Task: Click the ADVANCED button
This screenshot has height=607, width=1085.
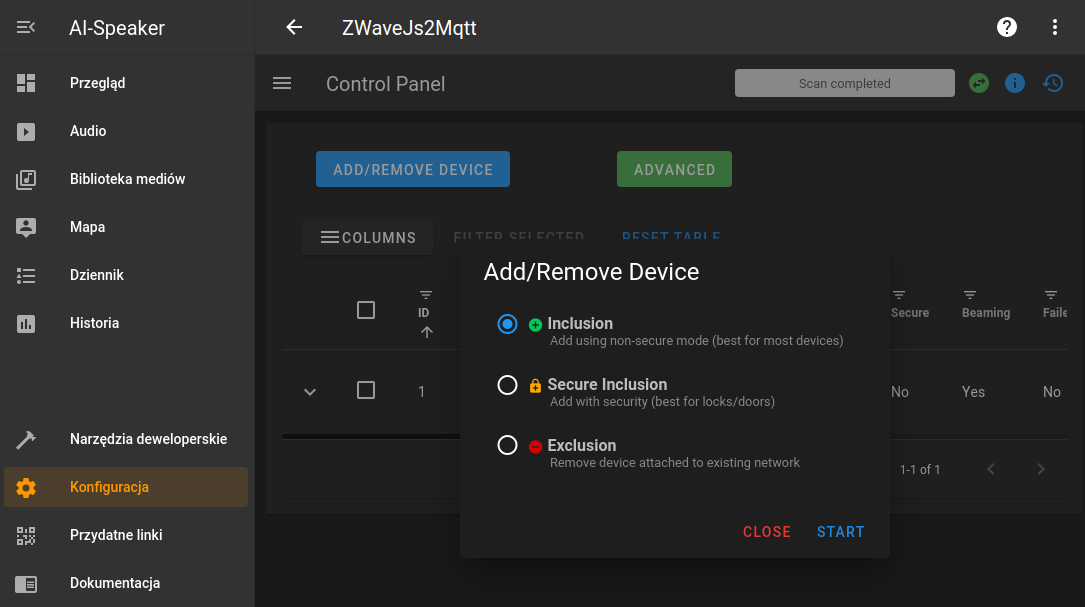Action: [x=675, y=170]
